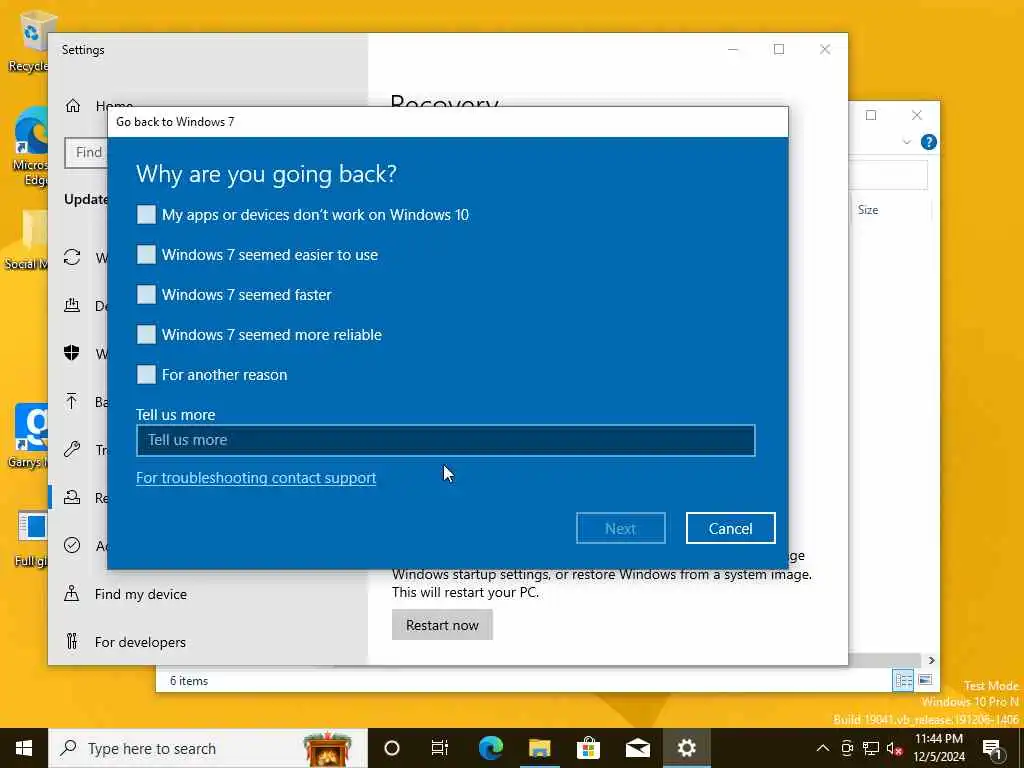Screen dimensions: 1024x768
Task: Click the Troubleshoot wrench icon
Action: [x=72, y=449]
